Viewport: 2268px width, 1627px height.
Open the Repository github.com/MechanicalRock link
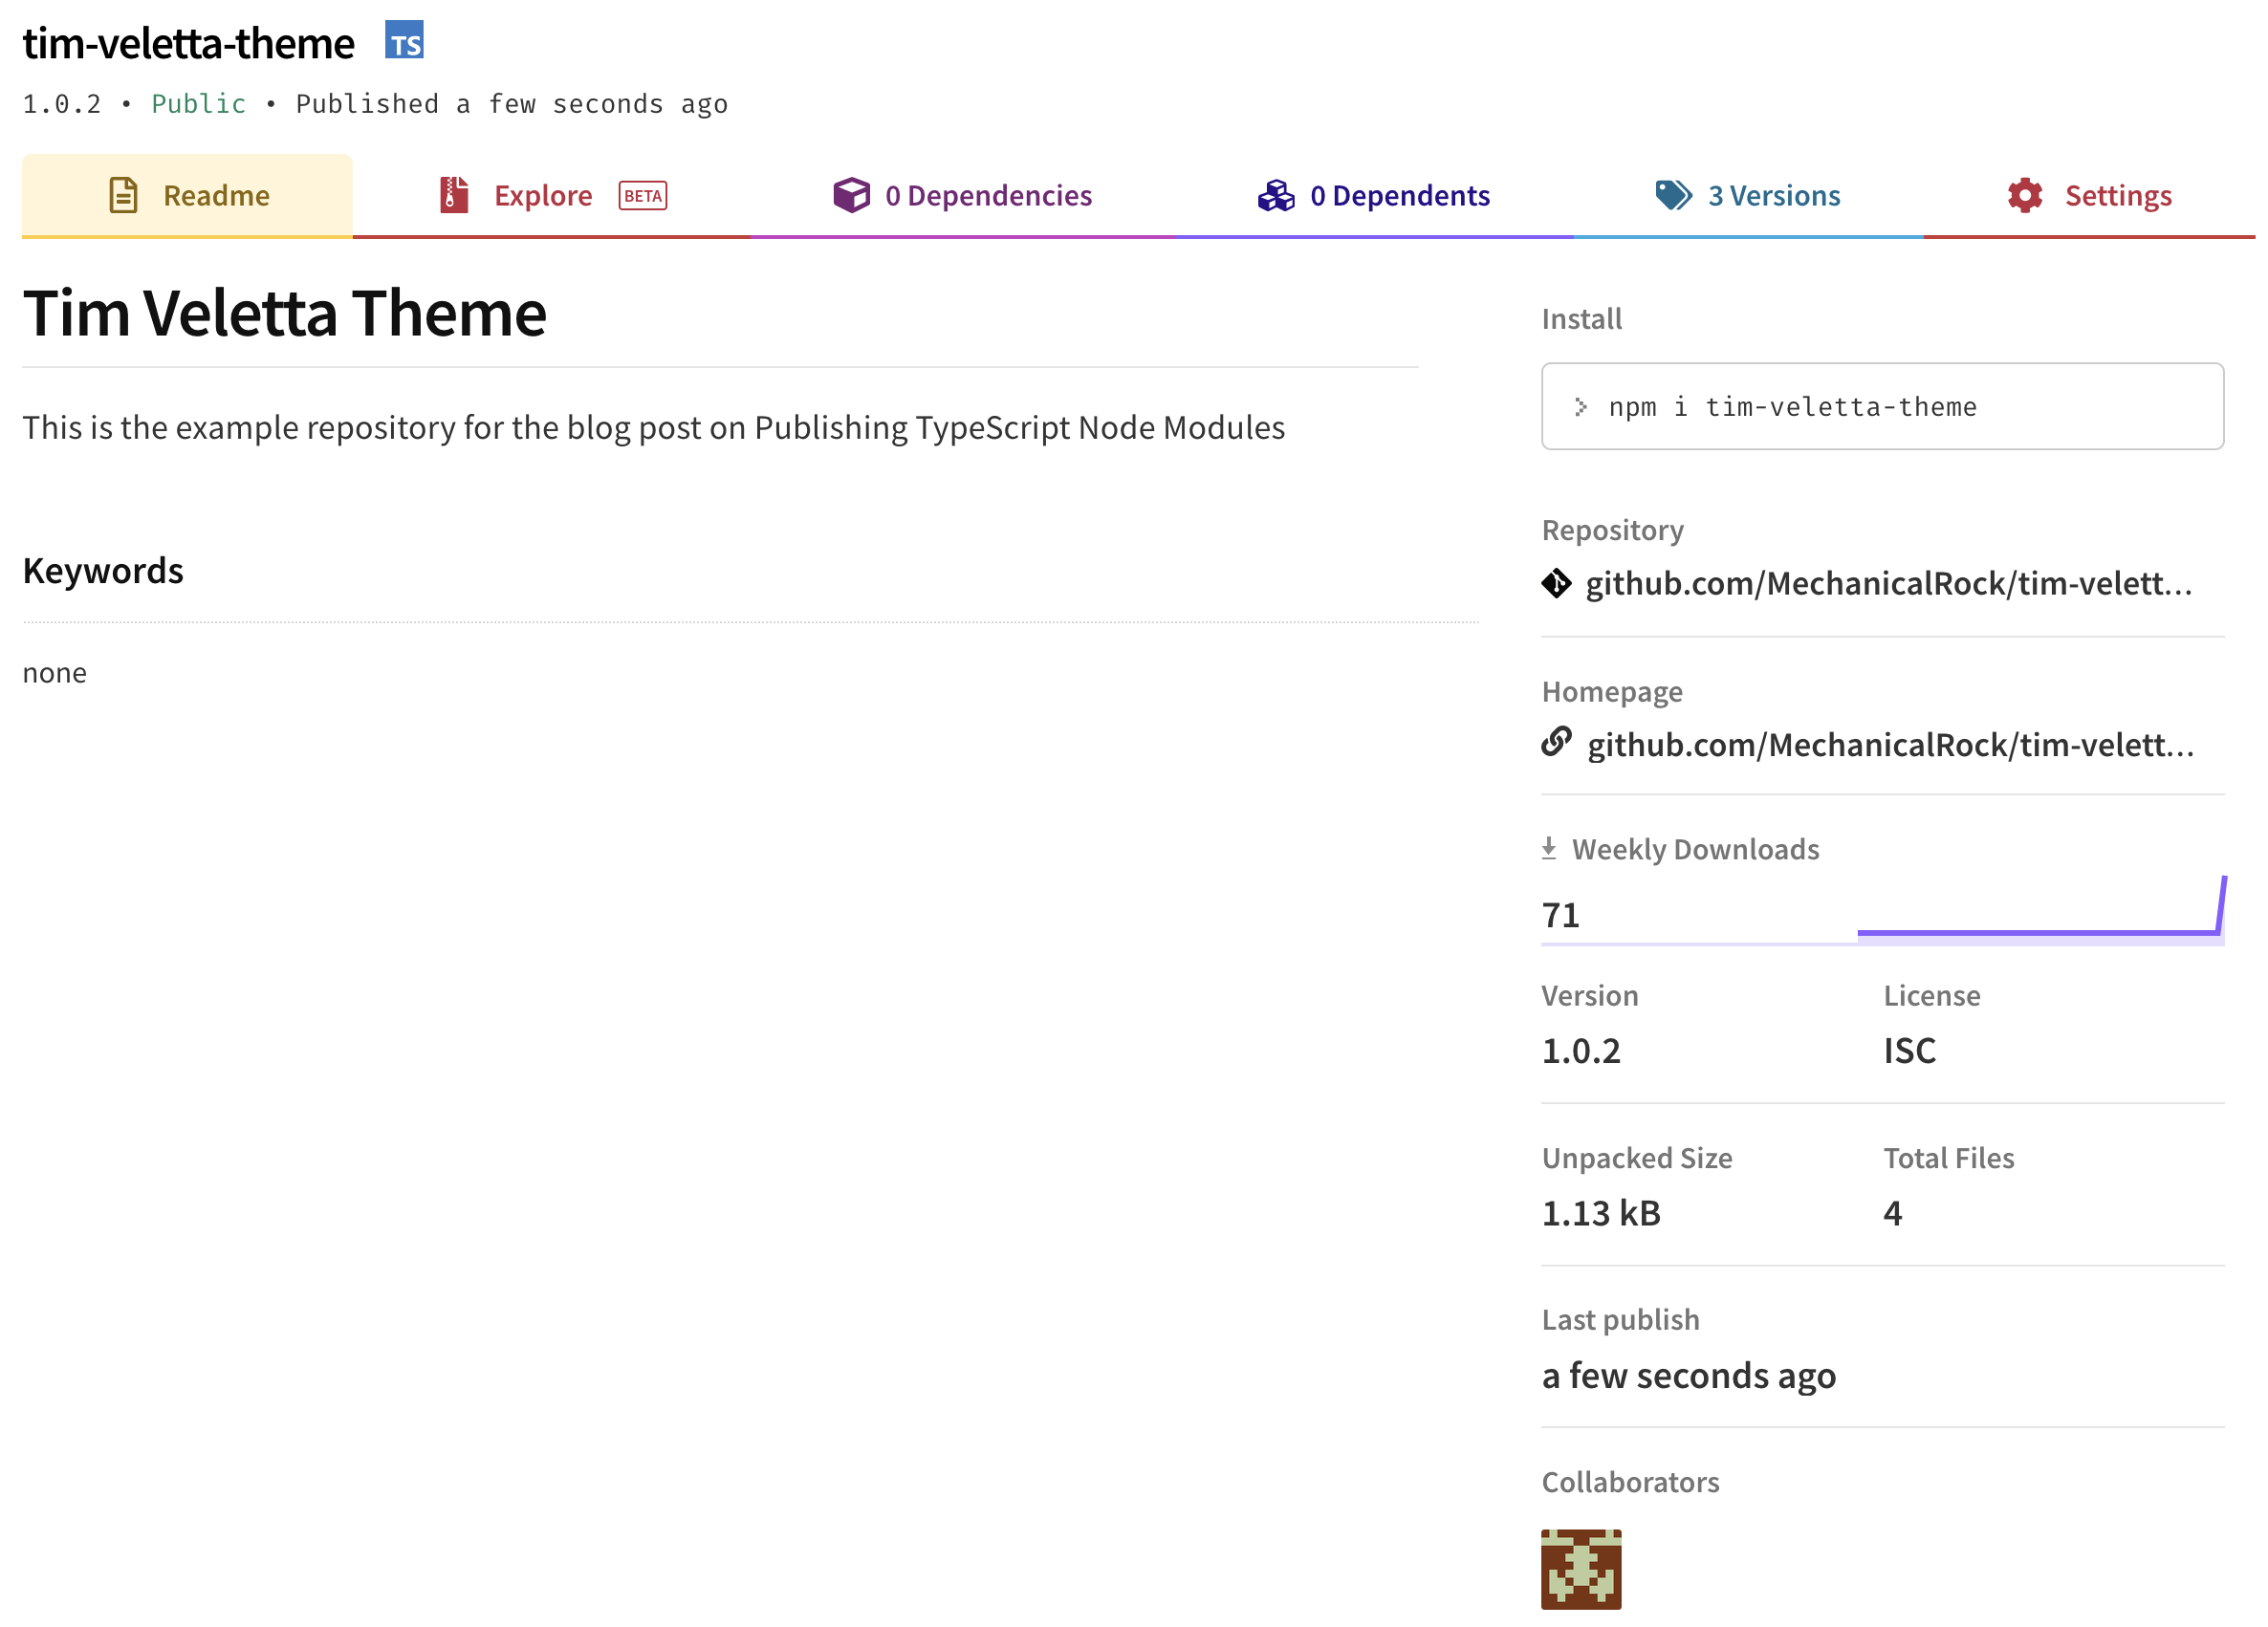(1889, 583)
